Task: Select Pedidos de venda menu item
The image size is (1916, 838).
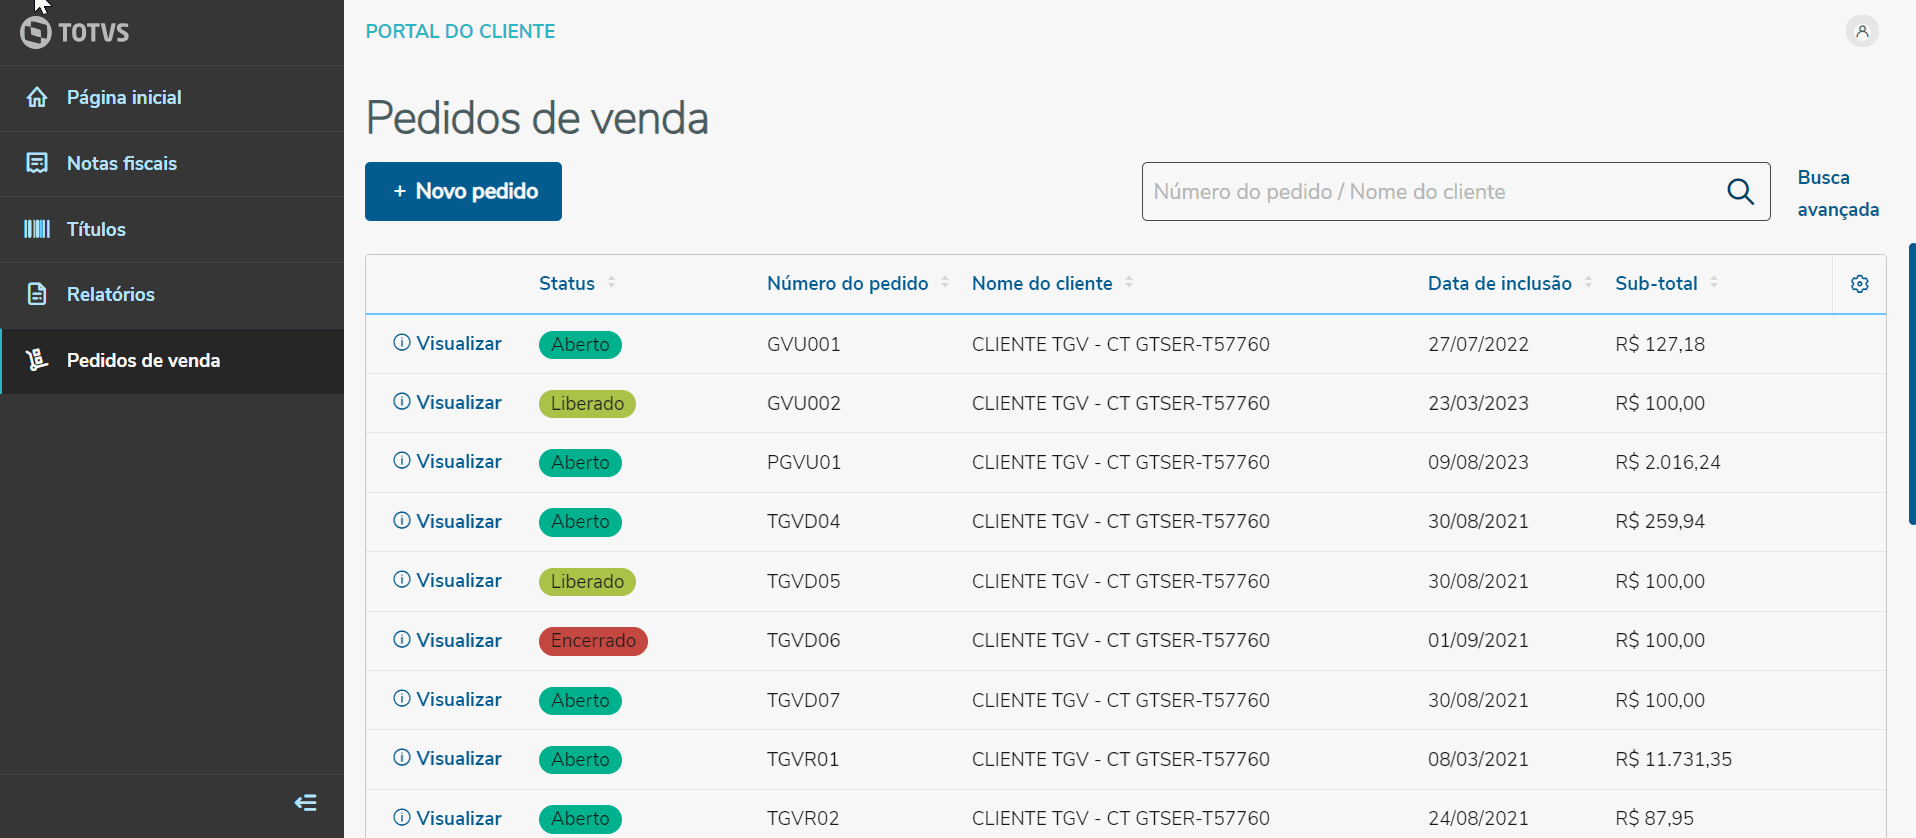Action: coord(172,361)
